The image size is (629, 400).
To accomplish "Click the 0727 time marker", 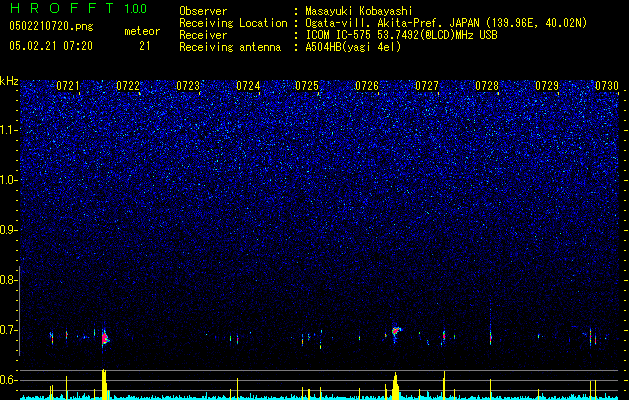I will coord(427,86).
